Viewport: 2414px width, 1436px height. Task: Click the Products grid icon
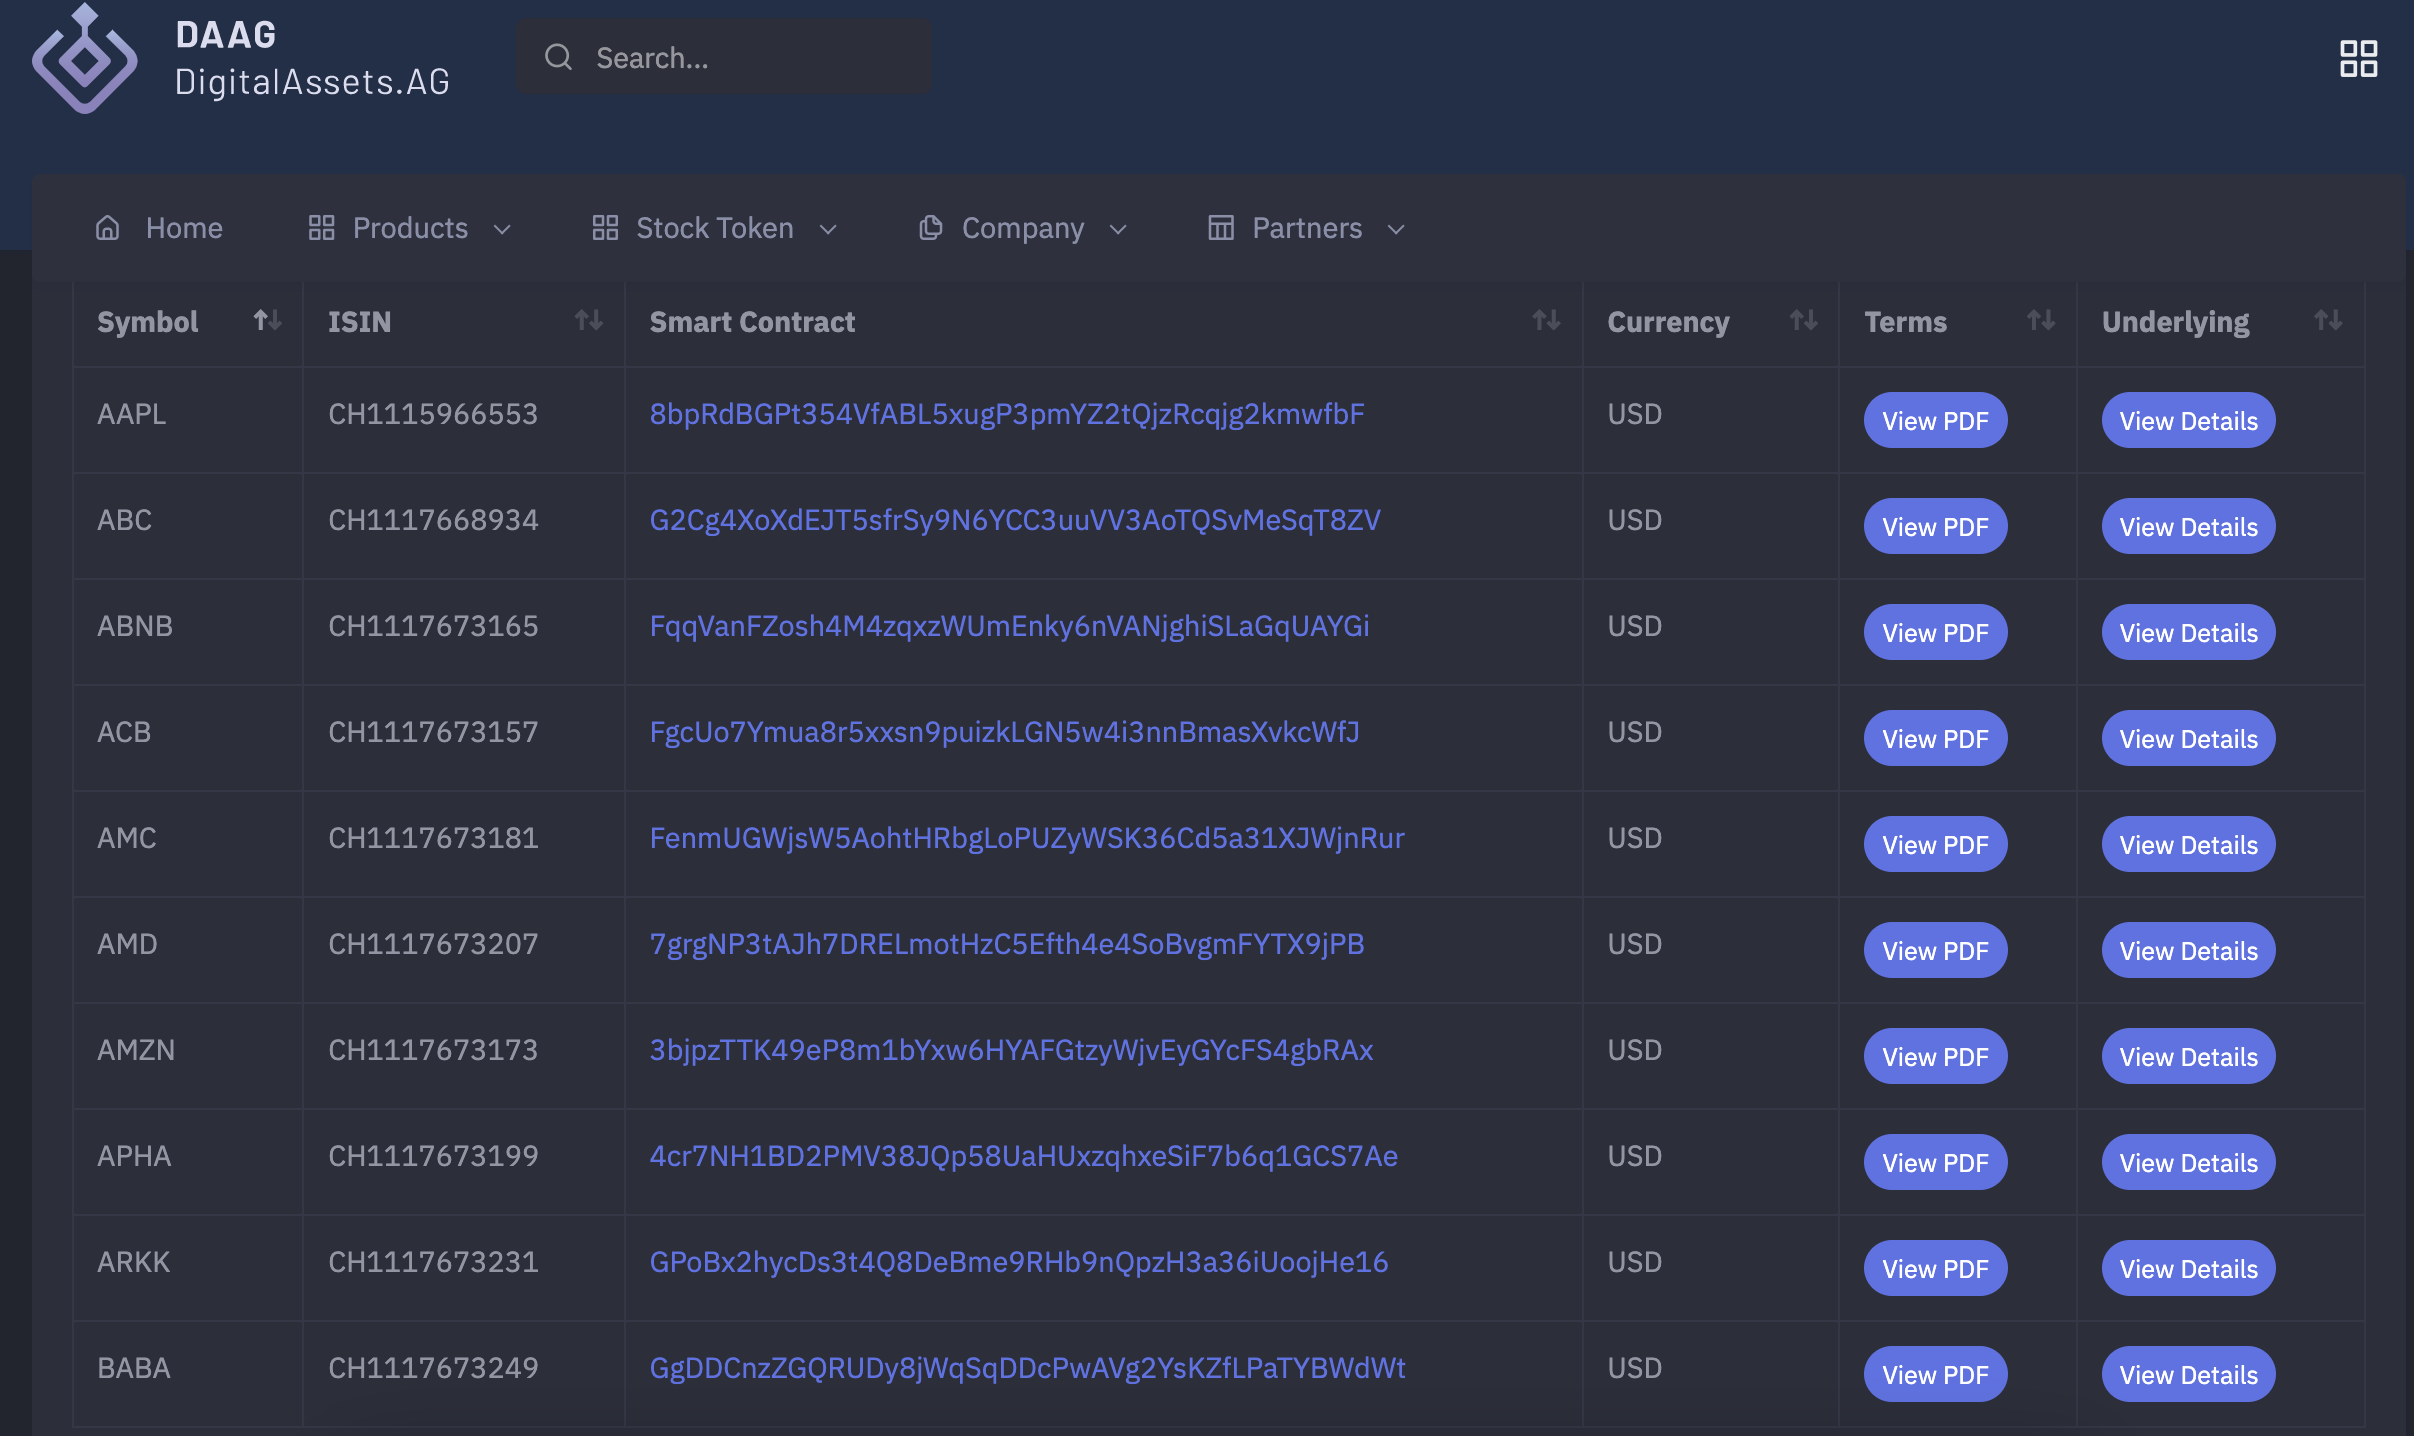pyautogui.click(x=321, y=228)
